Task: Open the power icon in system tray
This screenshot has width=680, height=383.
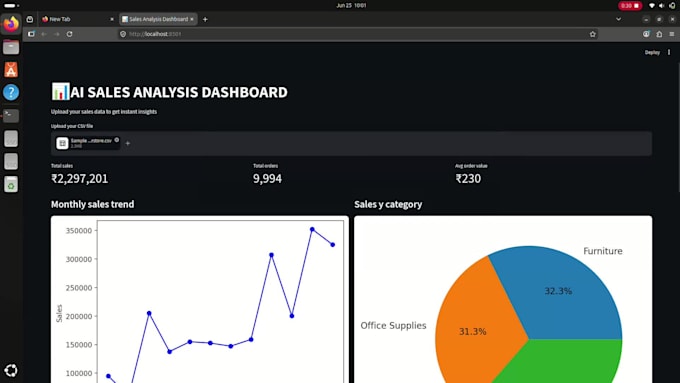Action: (672, 6)
